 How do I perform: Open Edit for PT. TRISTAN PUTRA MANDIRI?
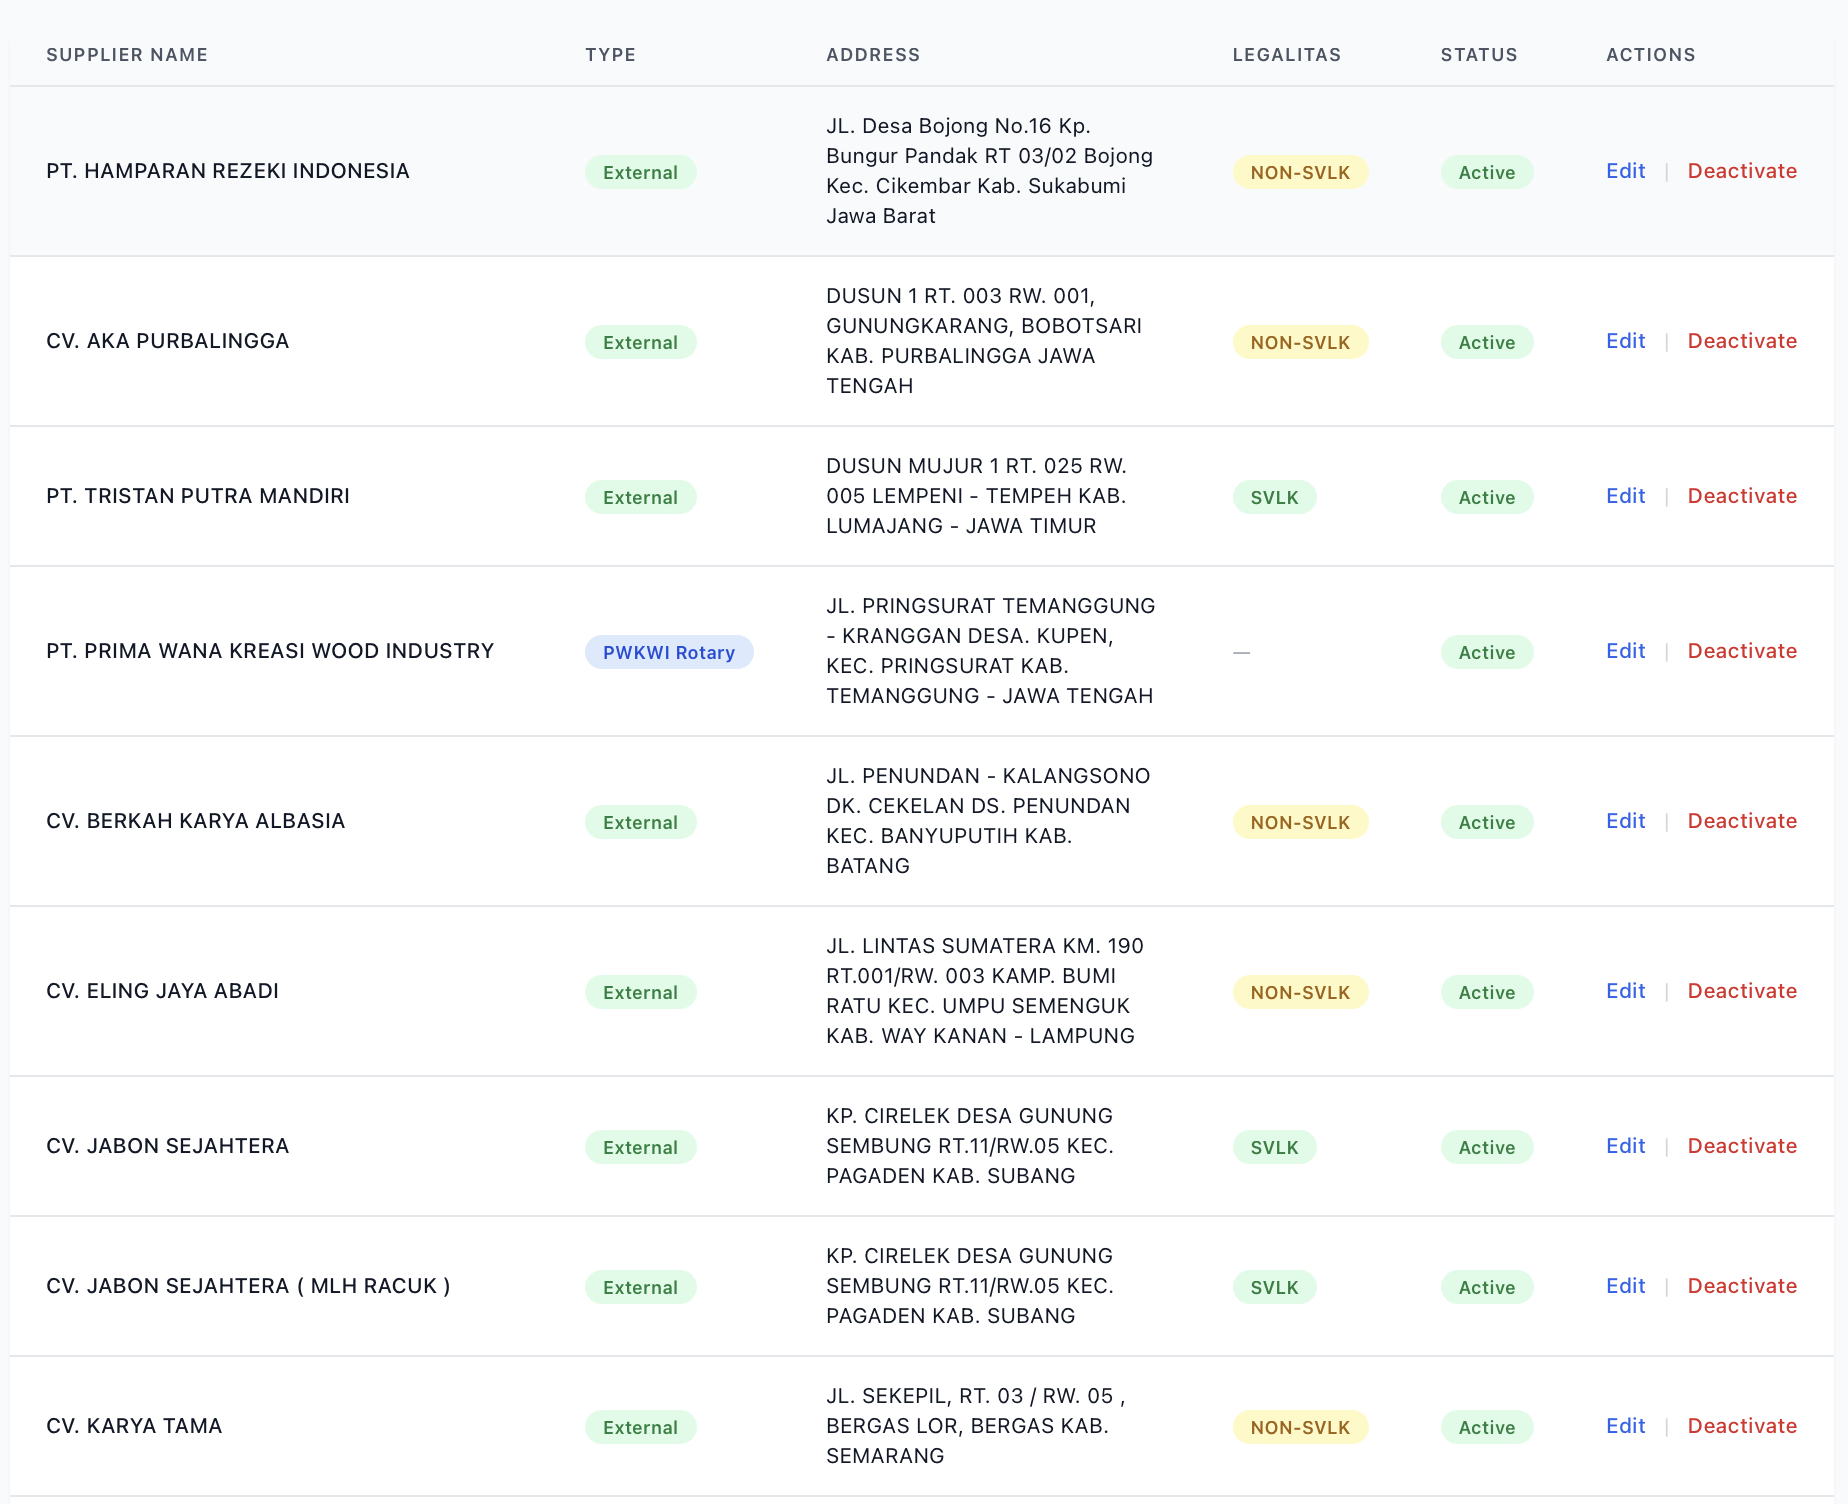1625,496
